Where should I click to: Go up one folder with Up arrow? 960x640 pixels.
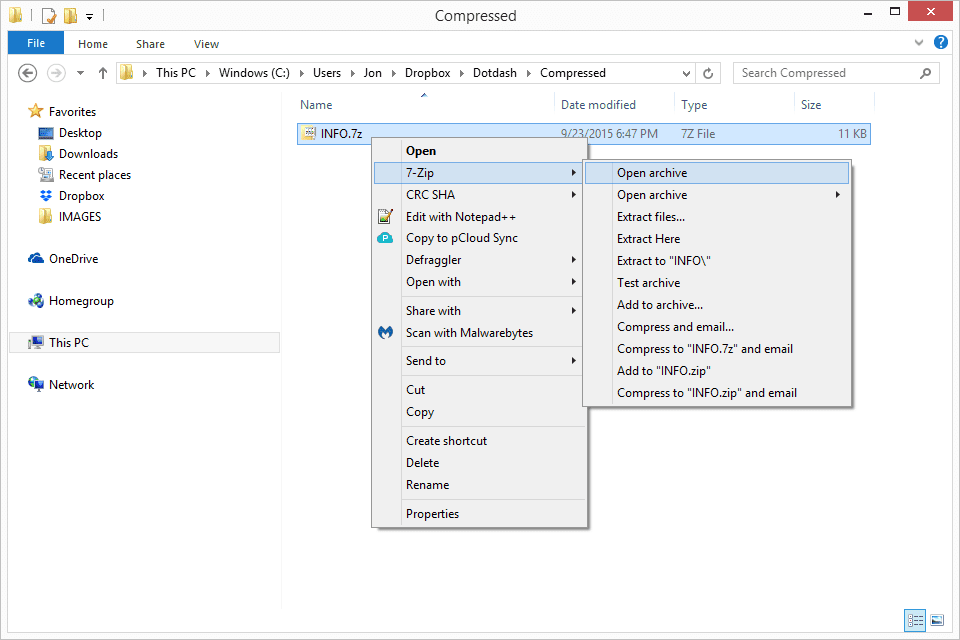point(102,73)
